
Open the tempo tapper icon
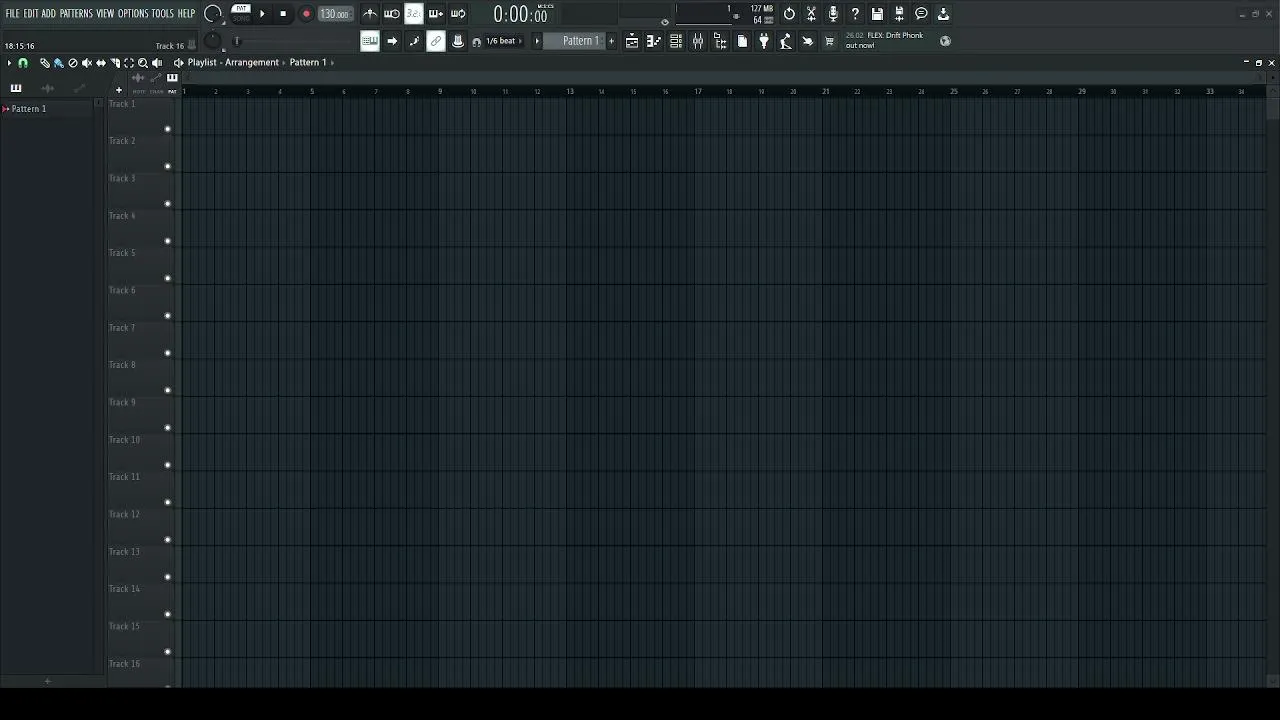click(786, 41)
